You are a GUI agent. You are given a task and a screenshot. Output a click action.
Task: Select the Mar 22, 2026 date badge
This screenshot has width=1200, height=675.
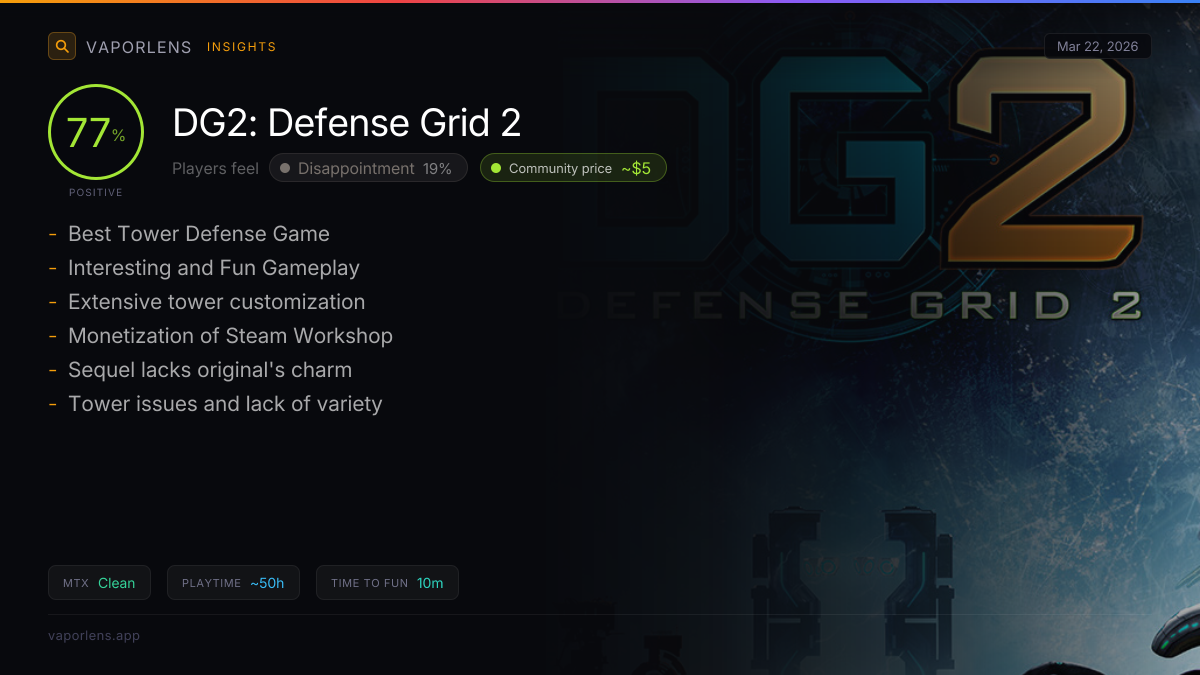coord(1097,47)
